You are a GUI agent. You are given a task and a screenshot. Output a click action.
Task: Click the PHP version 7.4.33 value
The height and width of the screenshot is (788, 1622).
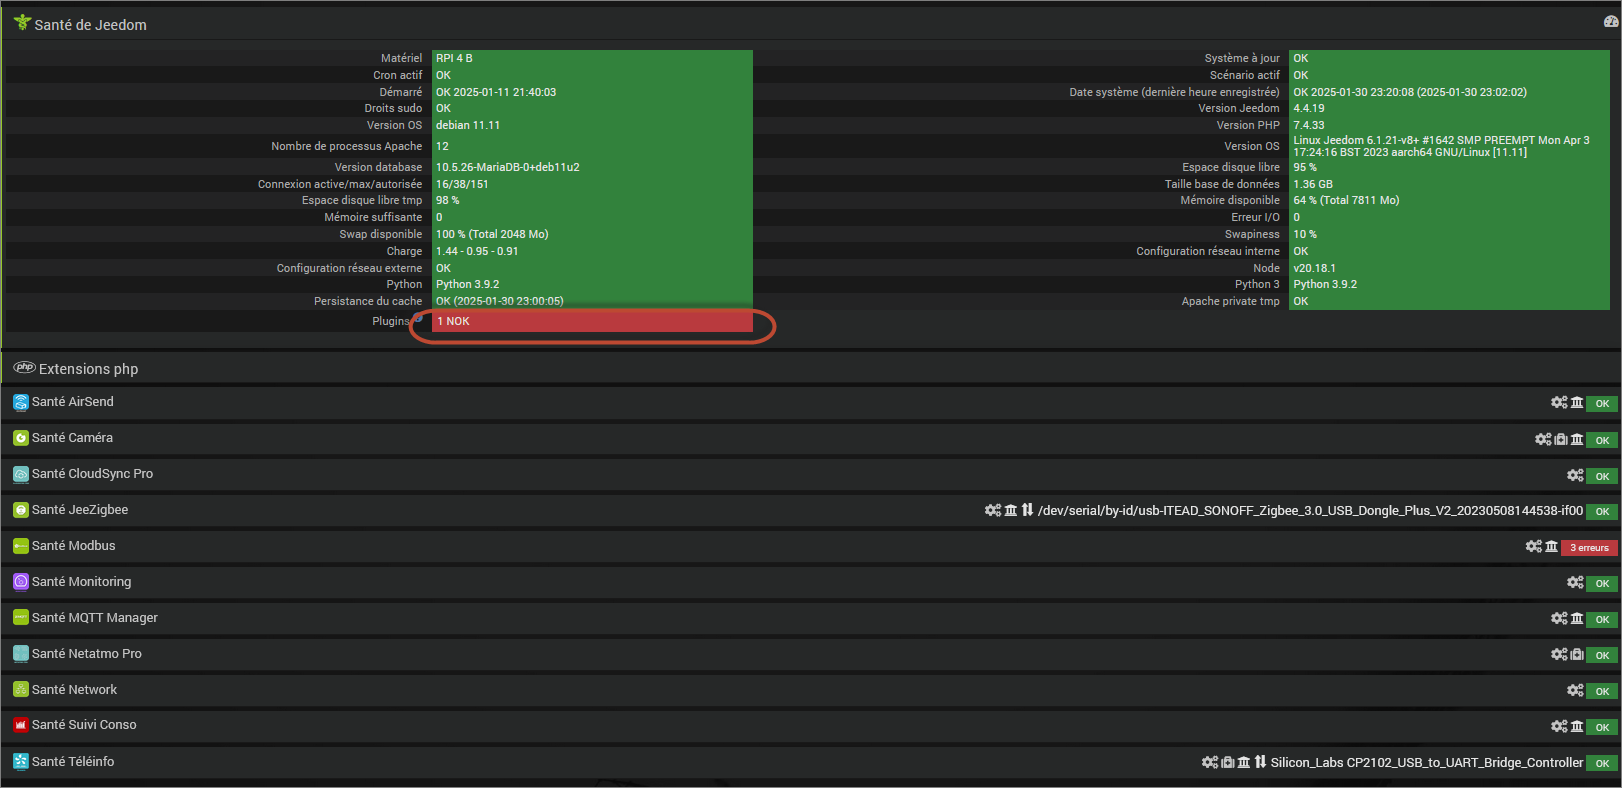pos(1309,125)
